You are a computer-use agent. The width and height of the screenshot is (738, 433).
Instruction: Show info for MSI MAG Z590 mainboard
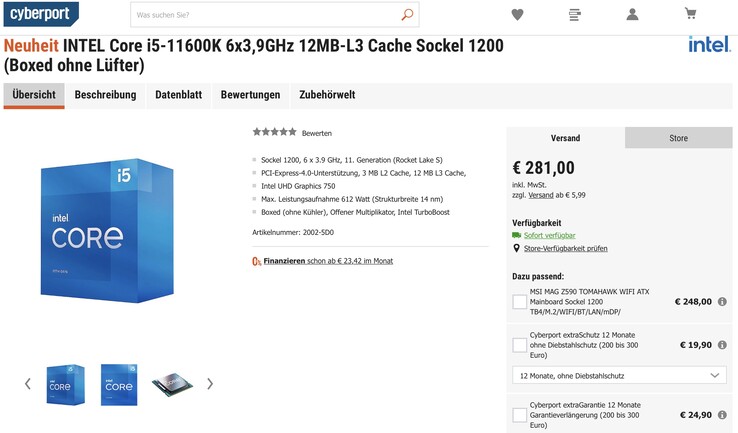(722, 302)
